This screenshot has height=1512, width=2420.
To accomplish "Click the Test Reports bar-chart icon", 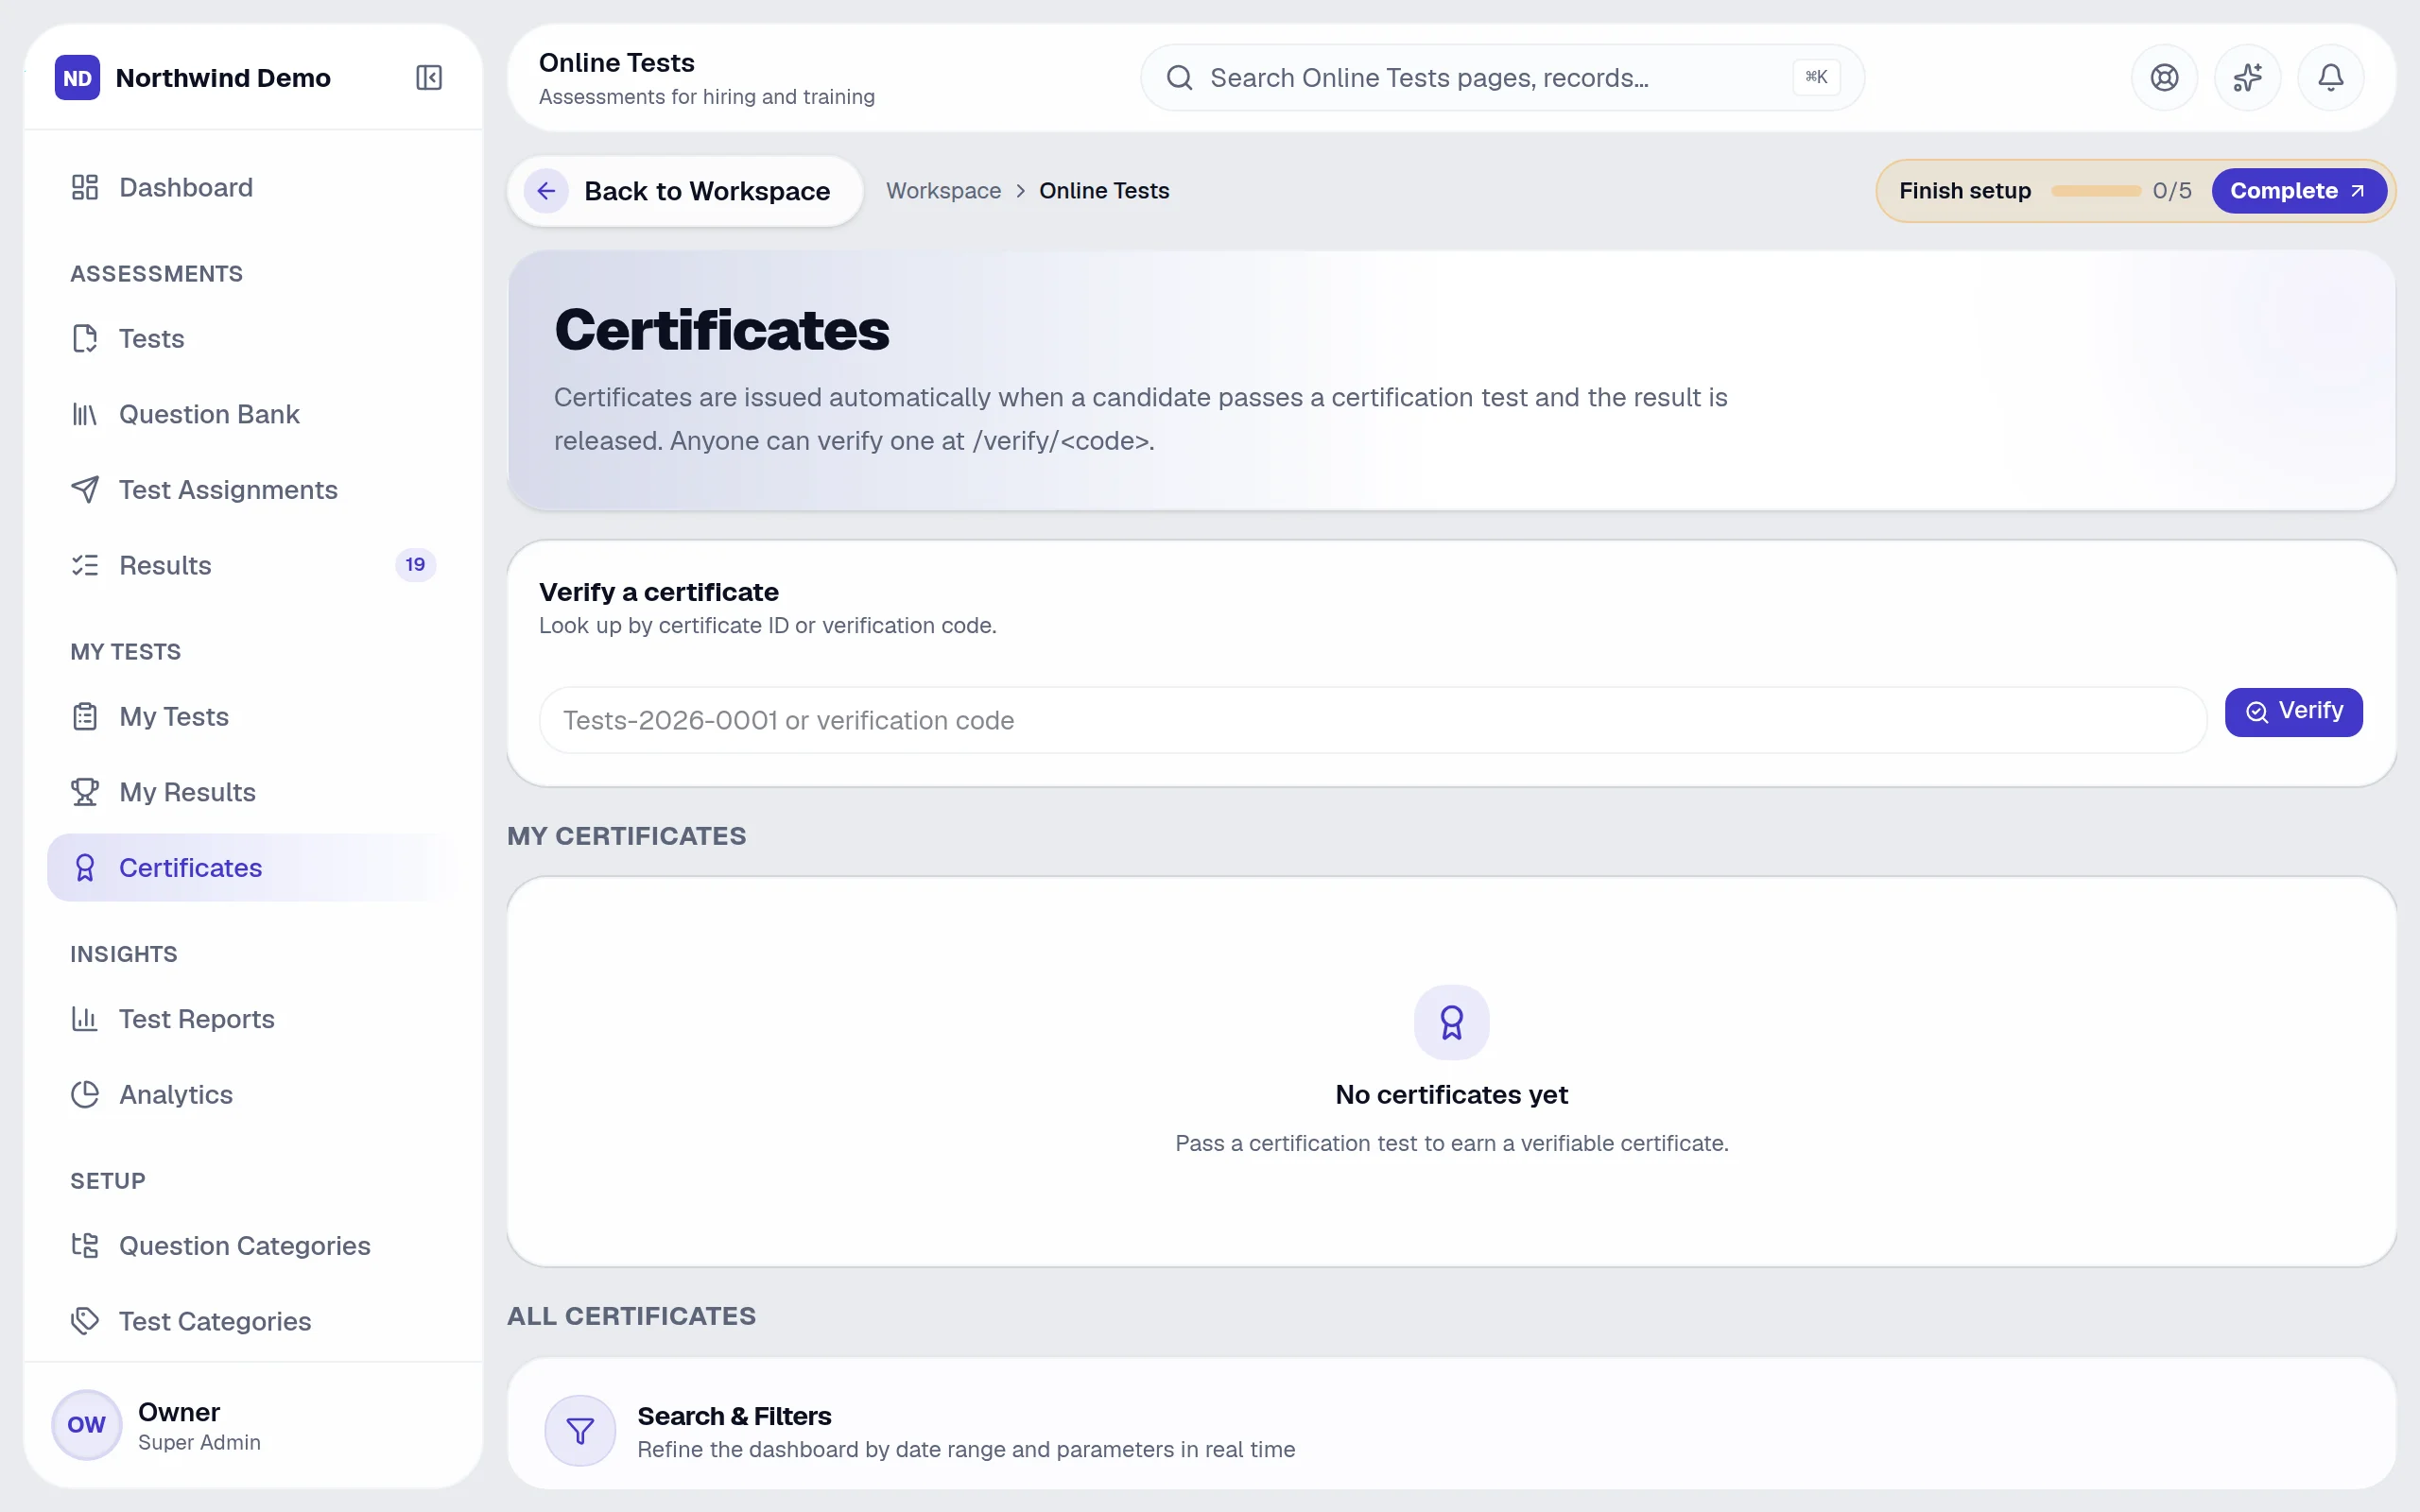I will click(85, 1019).
